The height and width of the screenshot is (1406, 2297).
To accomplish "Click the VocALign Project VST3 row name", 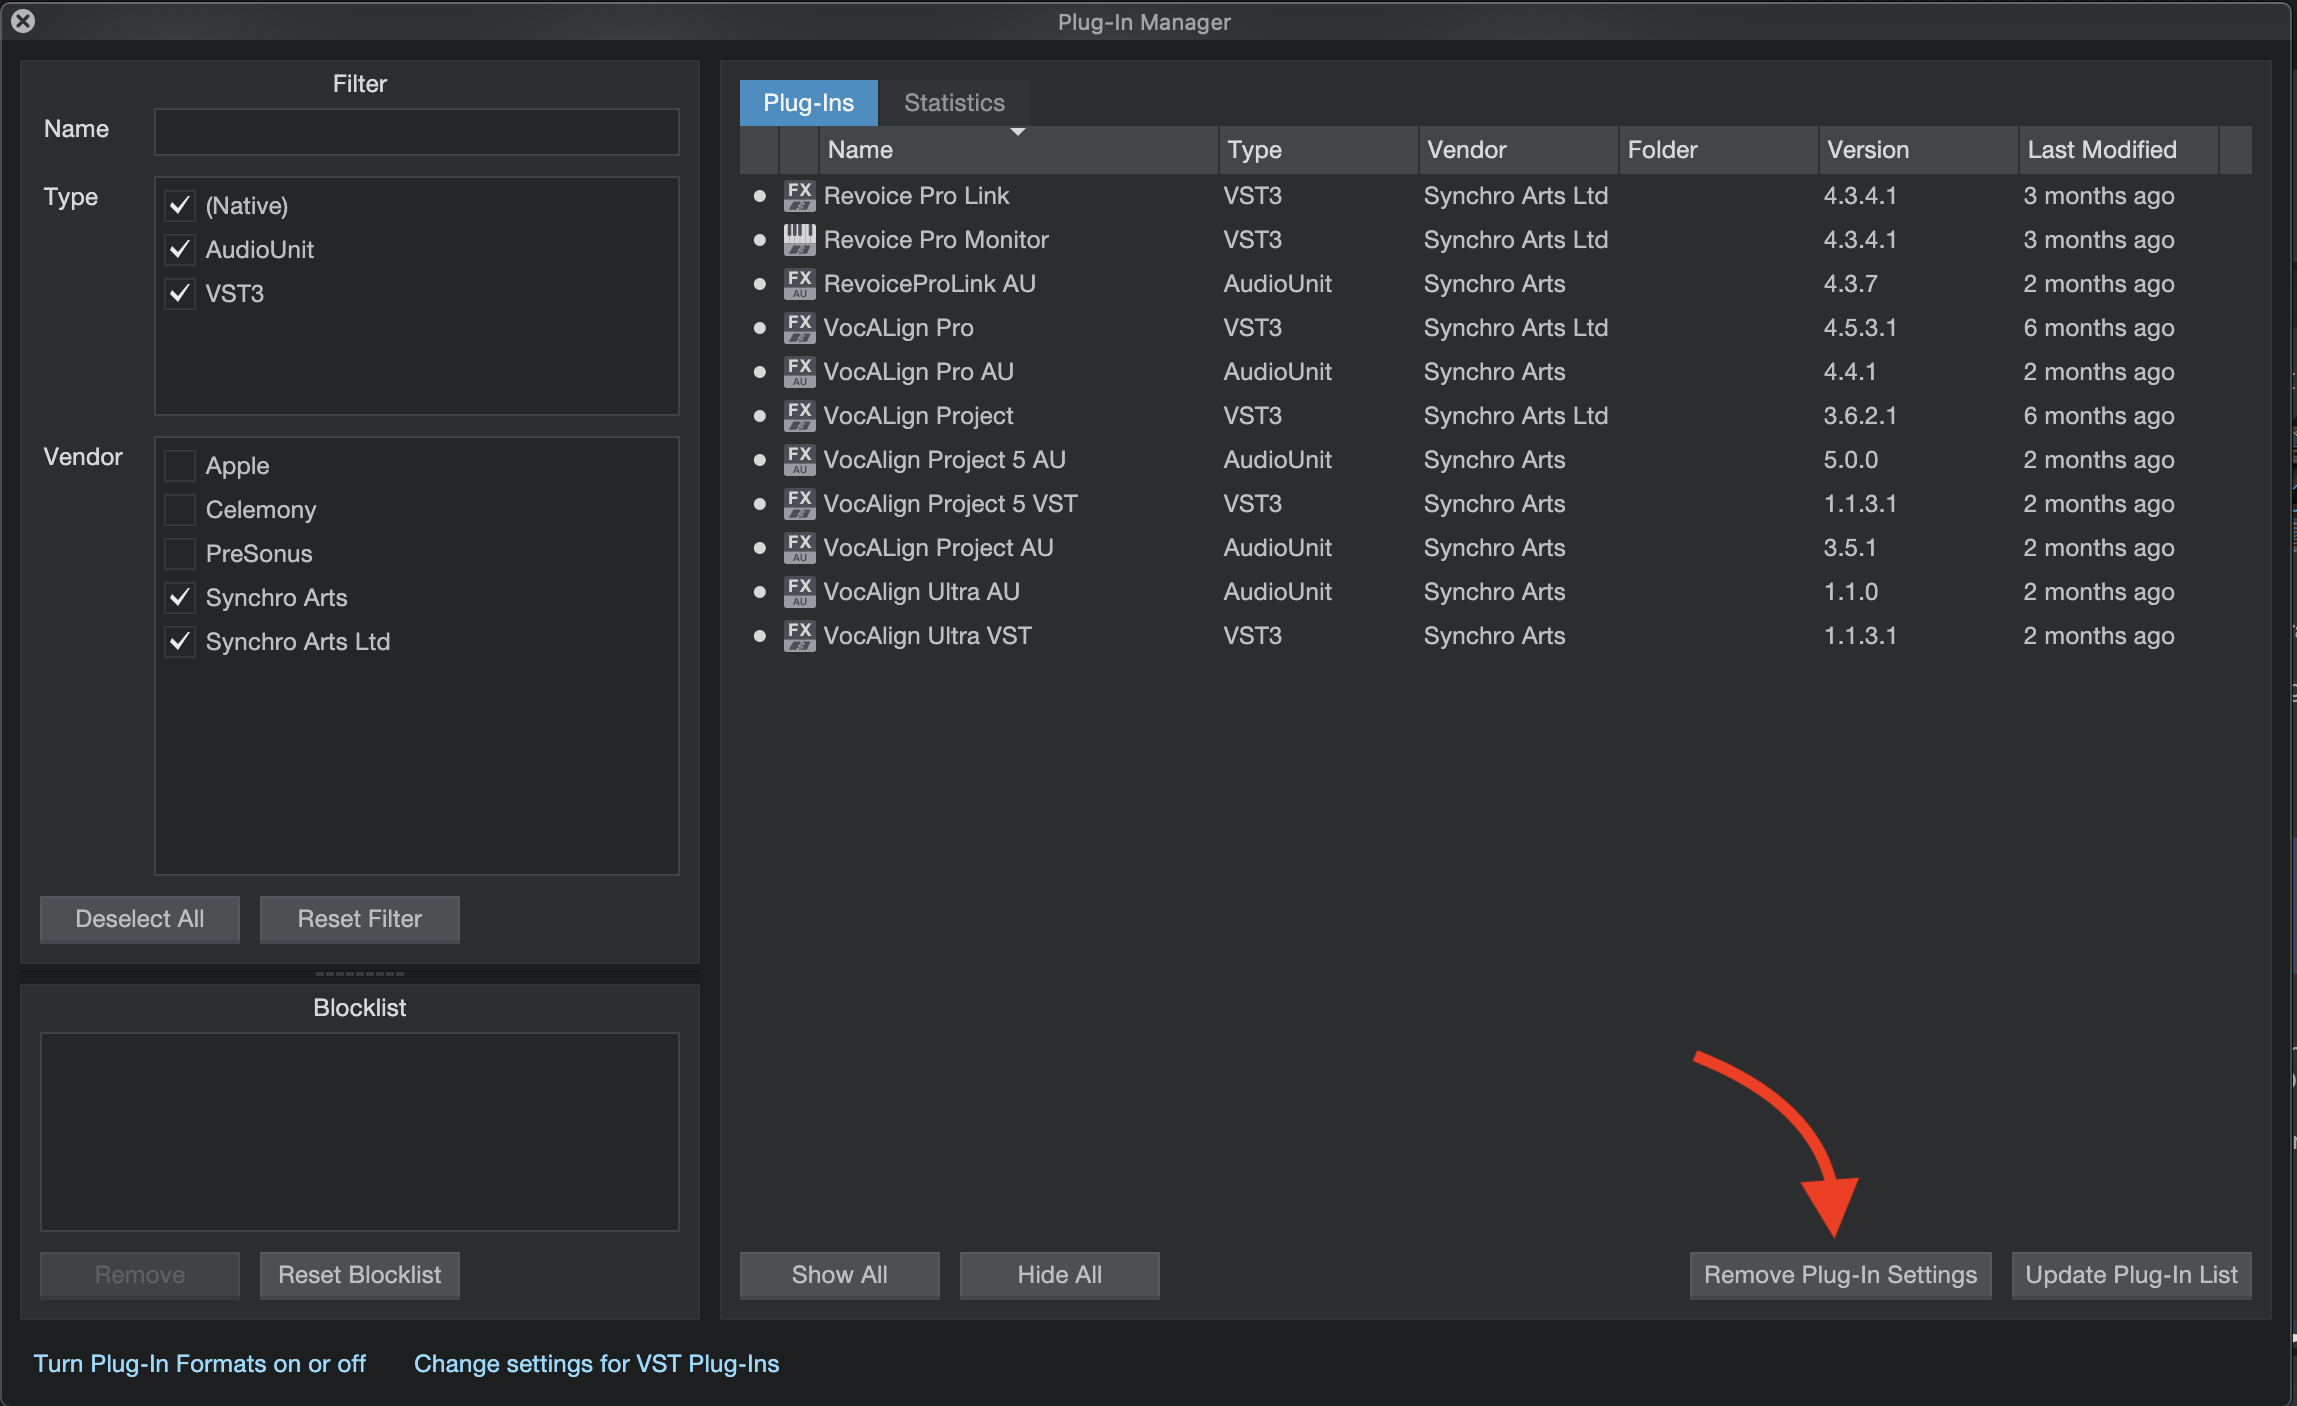I will coord(918,416).
